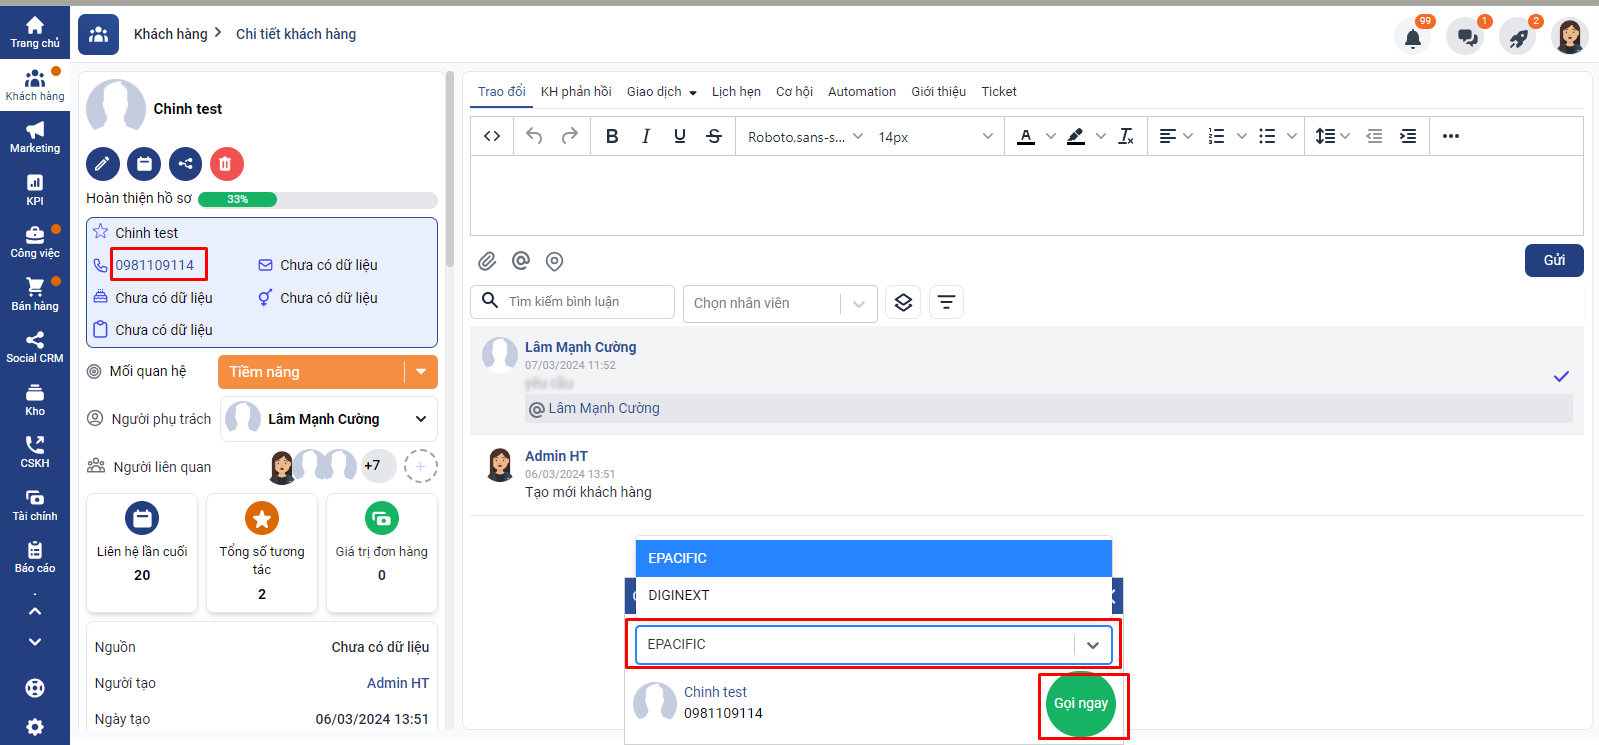Click the mention @ icon below editor
1599x745 pixels.
[x=521, y=261]
